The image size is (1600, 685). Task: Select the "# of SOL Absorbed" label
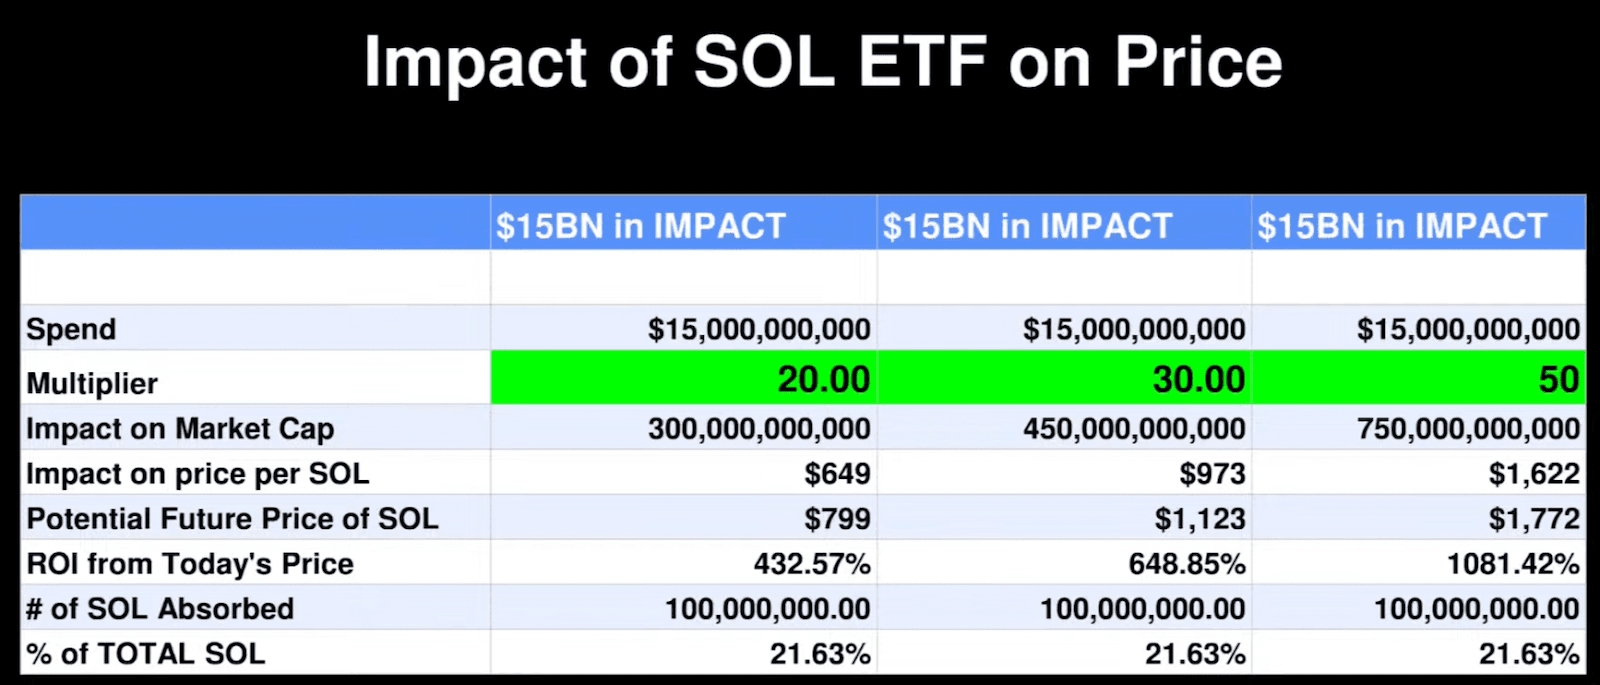(x=160, y=608)
